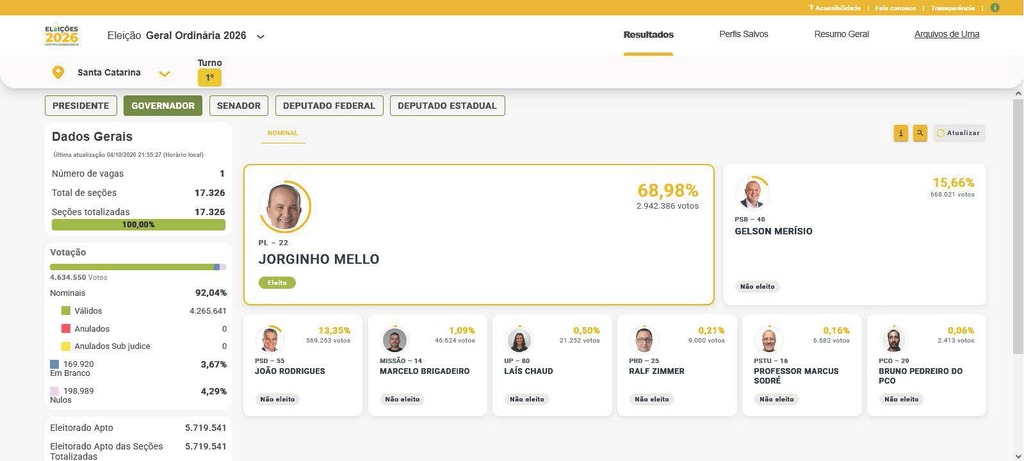Click the 15,66% percentage value

[953, 183]
